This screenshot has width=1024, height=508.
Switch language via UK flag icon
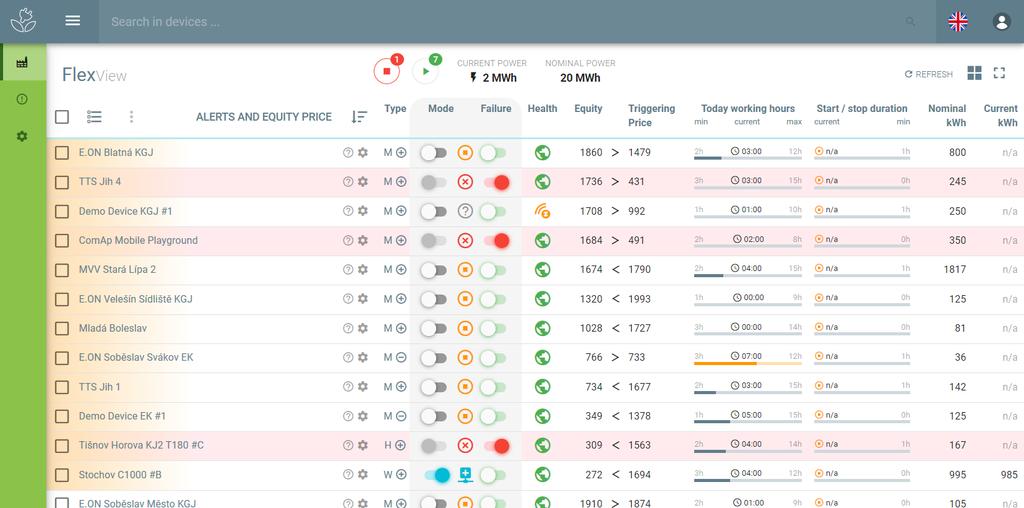pyautogui.click(x=958, y=22)
